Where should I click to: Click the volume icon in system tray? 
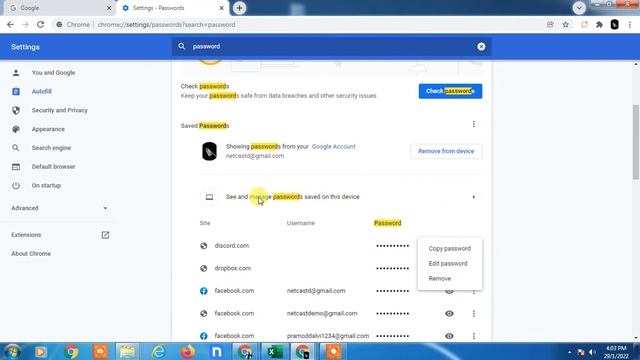592,352
